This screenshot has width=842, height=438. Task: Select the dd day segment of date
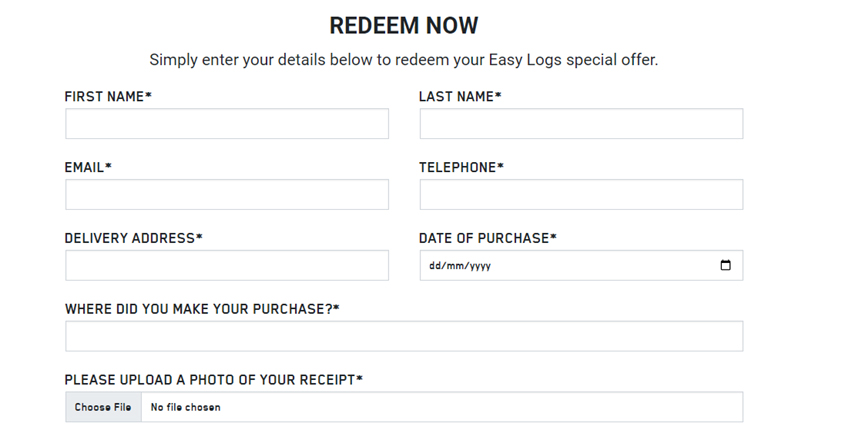click(434, 266)
